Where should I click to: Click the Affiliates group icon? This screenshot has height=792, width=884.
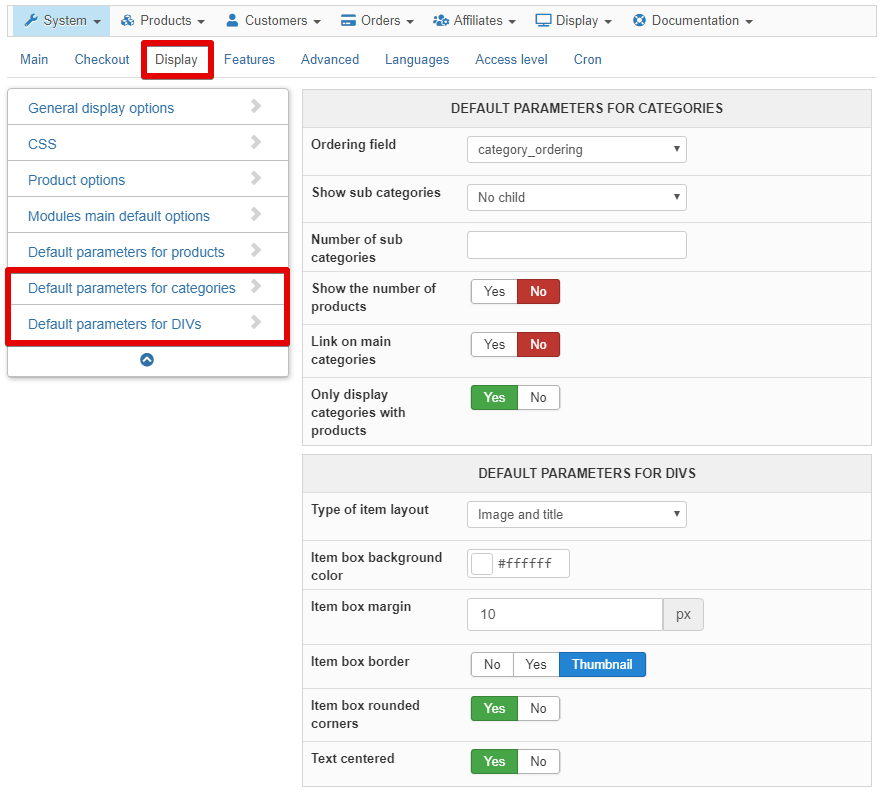click(x=441, y=21)
